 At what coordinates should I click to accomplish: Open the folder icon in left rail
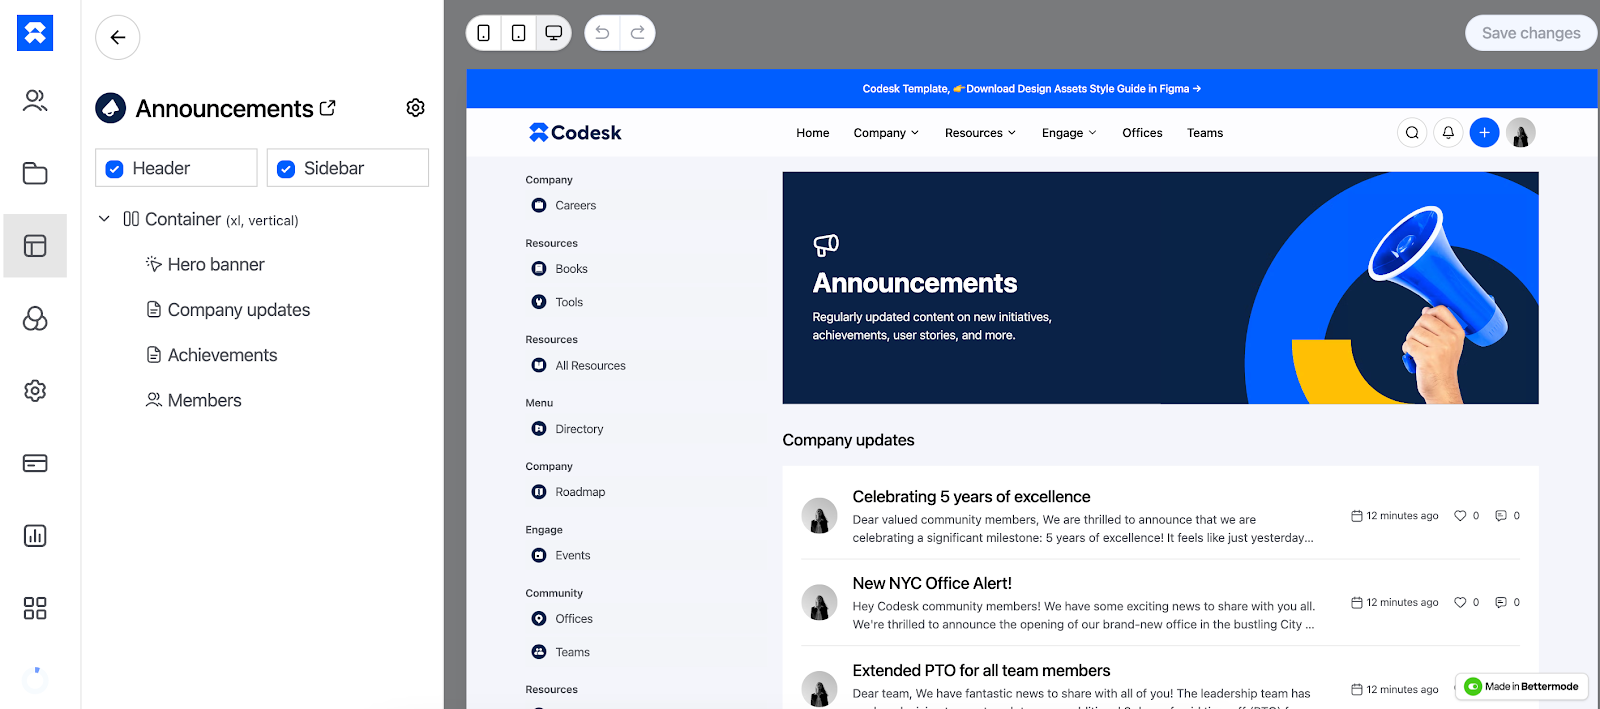pos(35,173)
